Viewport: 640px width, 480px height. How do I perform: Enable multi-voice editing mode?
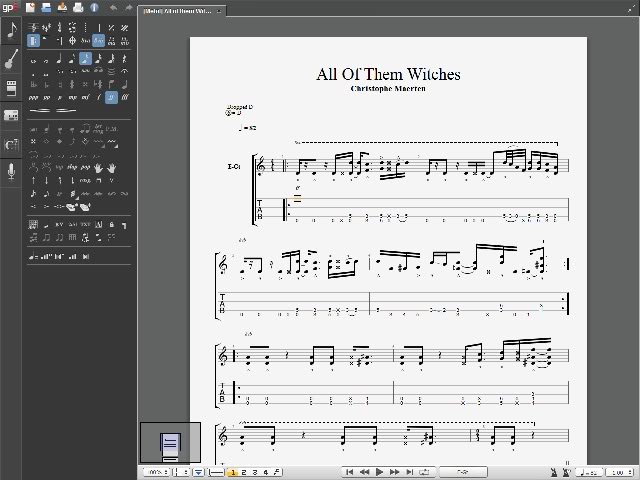(x=276, y=472)
